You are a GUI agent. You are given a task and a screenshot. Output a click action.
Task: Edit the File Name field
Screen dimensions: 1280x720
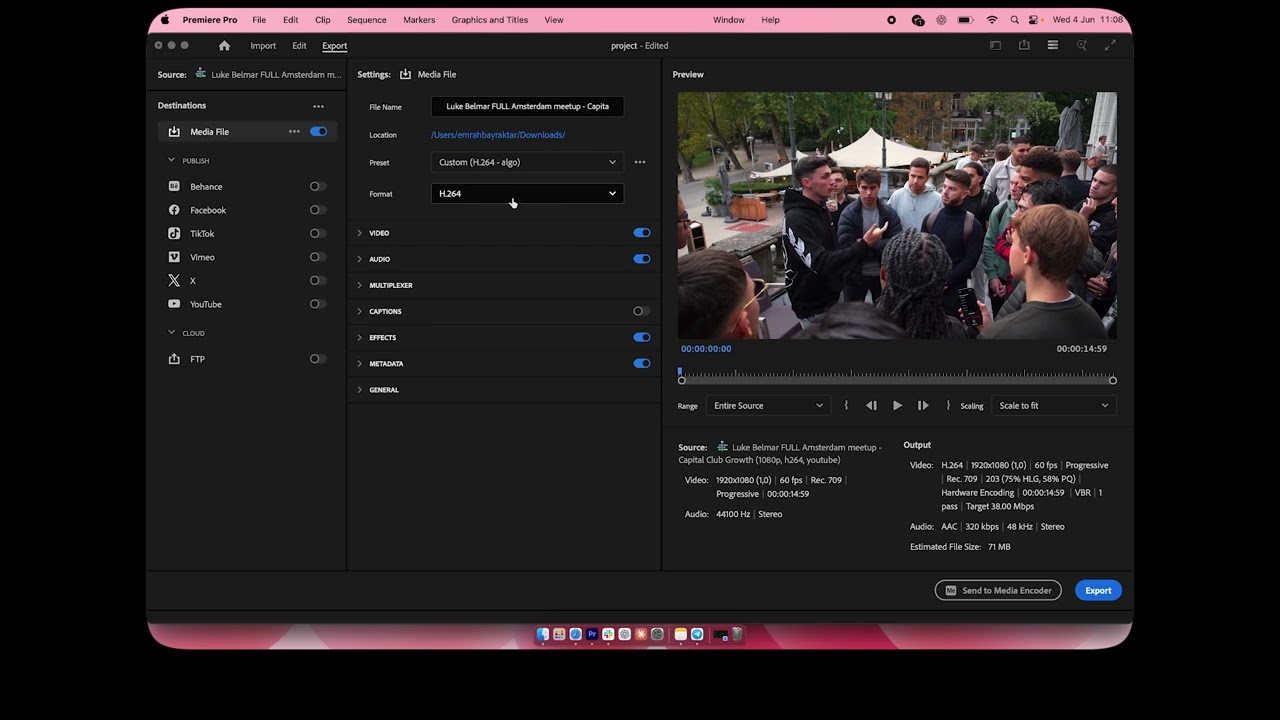click(527, 106)
